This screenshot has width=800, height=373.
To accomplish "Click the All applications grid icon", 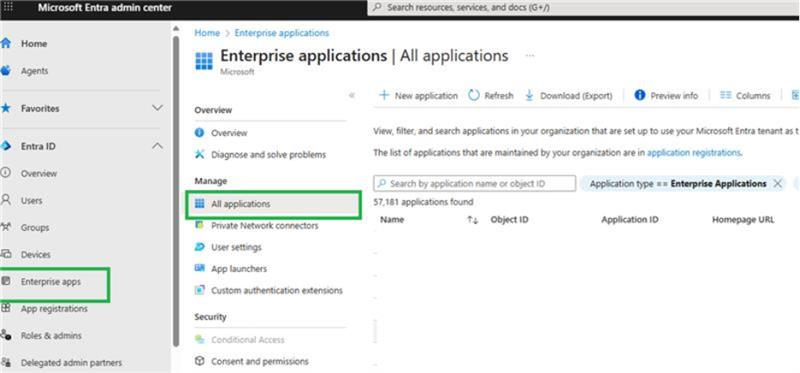I will [199, 204].
